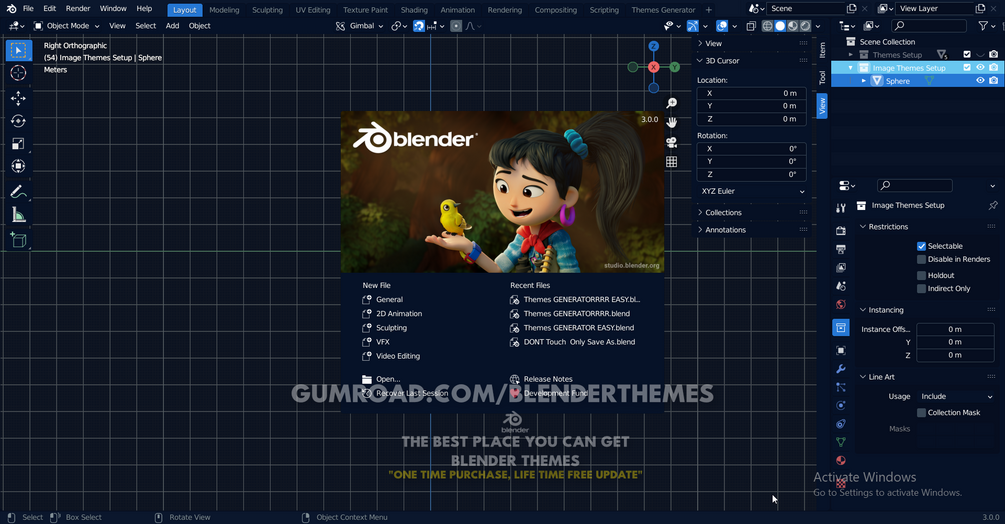1005x524 pixels.
Task: Click the 3D Cursor Location X field
Action: click(x=752, y=94)
